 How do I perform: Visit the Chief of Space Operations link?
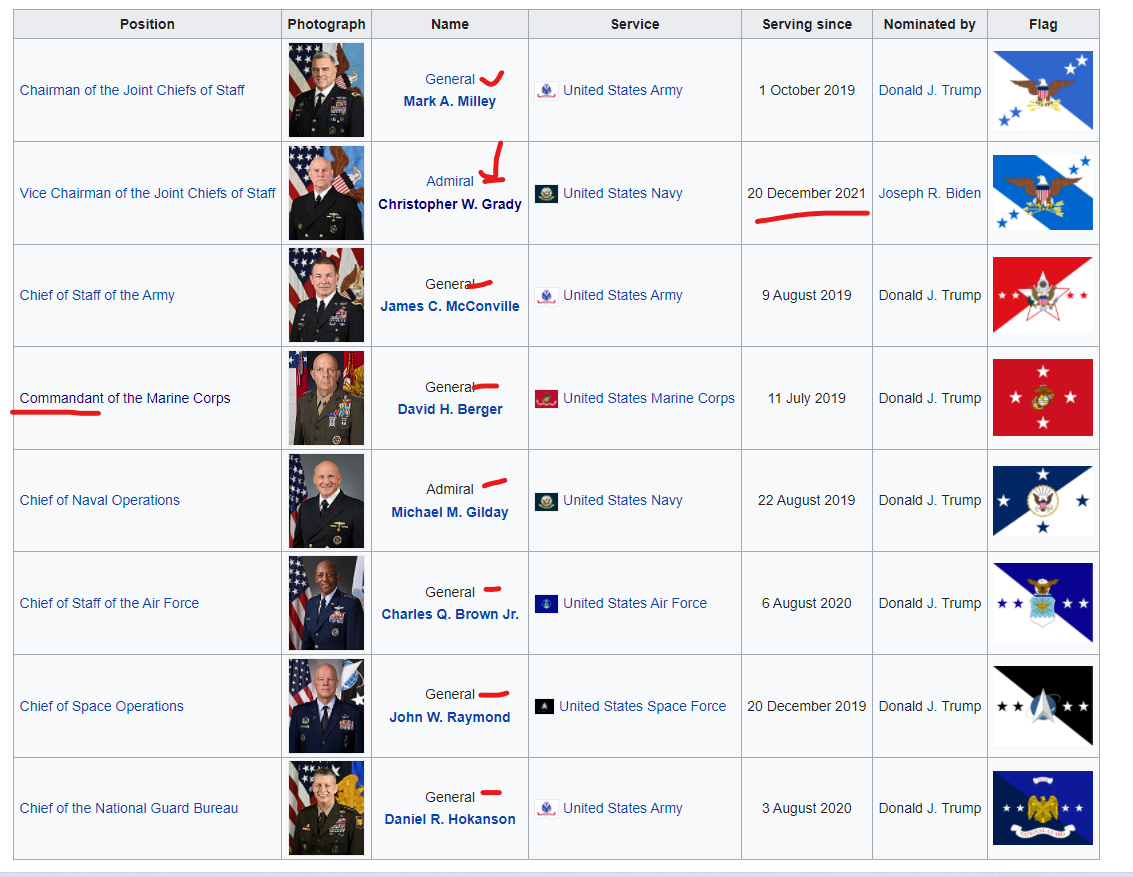102,707
